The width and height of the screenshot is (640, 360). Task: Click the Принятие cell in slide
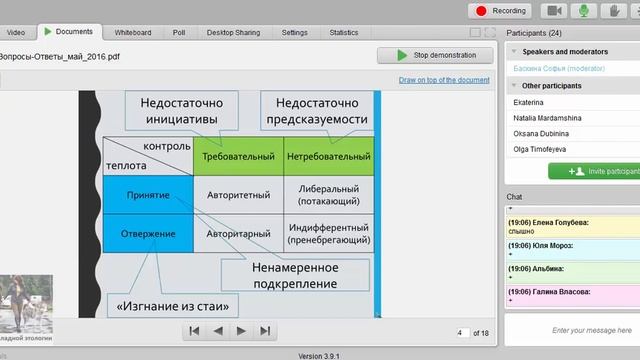[x=148, y=195]
